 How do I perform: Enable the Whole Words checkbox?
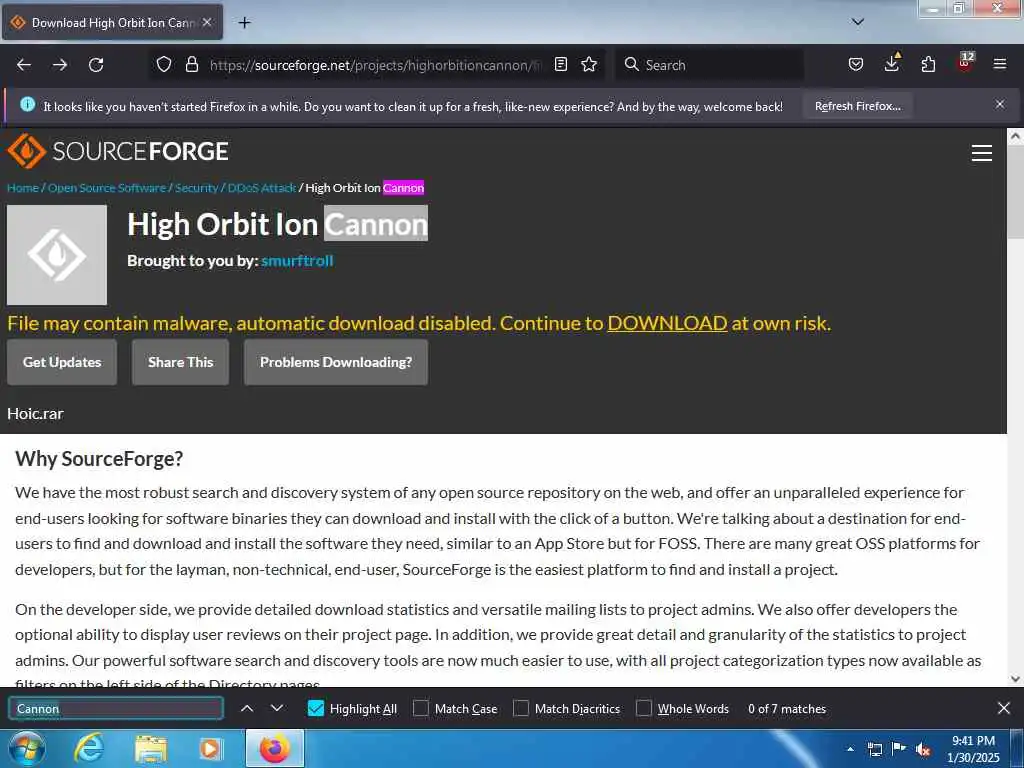click(644, 709)
